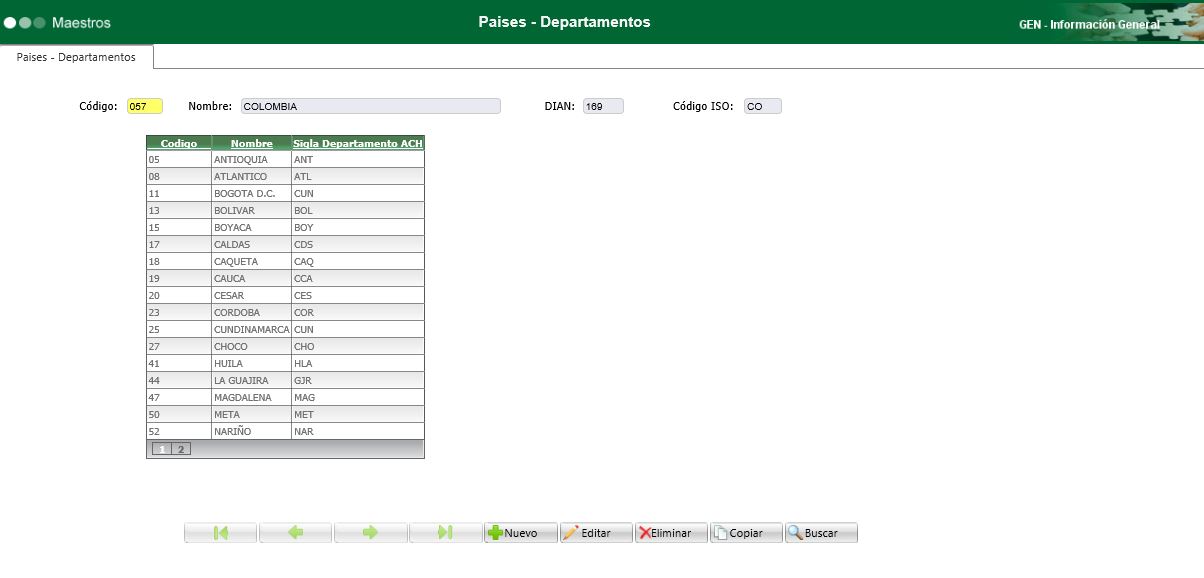Screen dimensions: 1204x578
Task: Select the ANTIOQUIA row
Action: click(285, 159)
